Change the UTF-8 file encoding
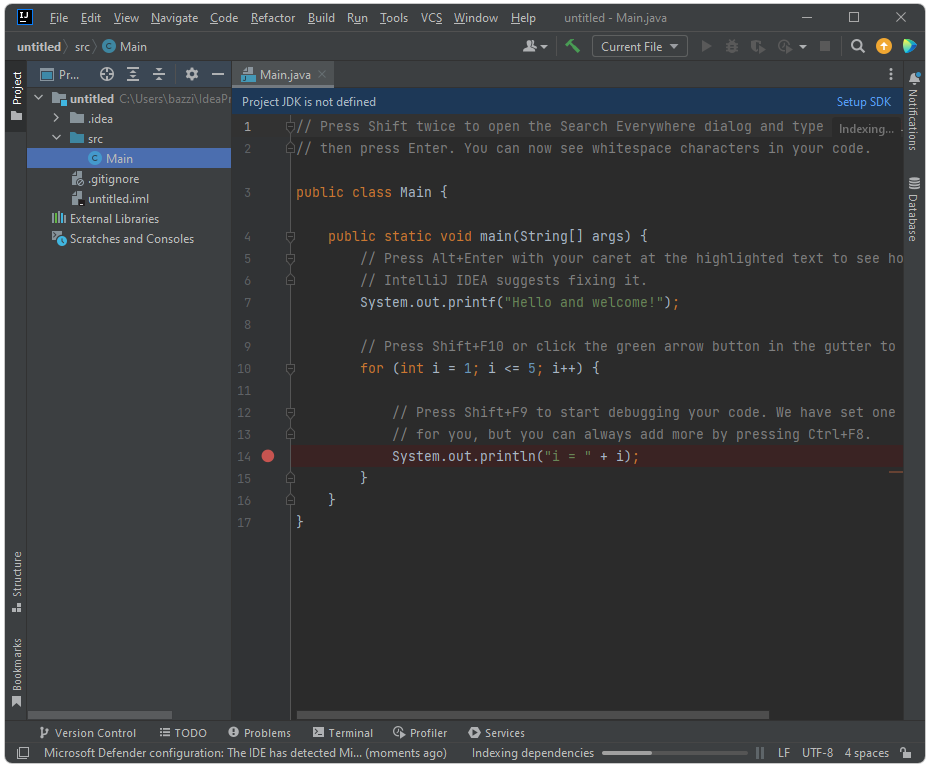This screenshot has width=929, height=766. (x=817, y=752)
